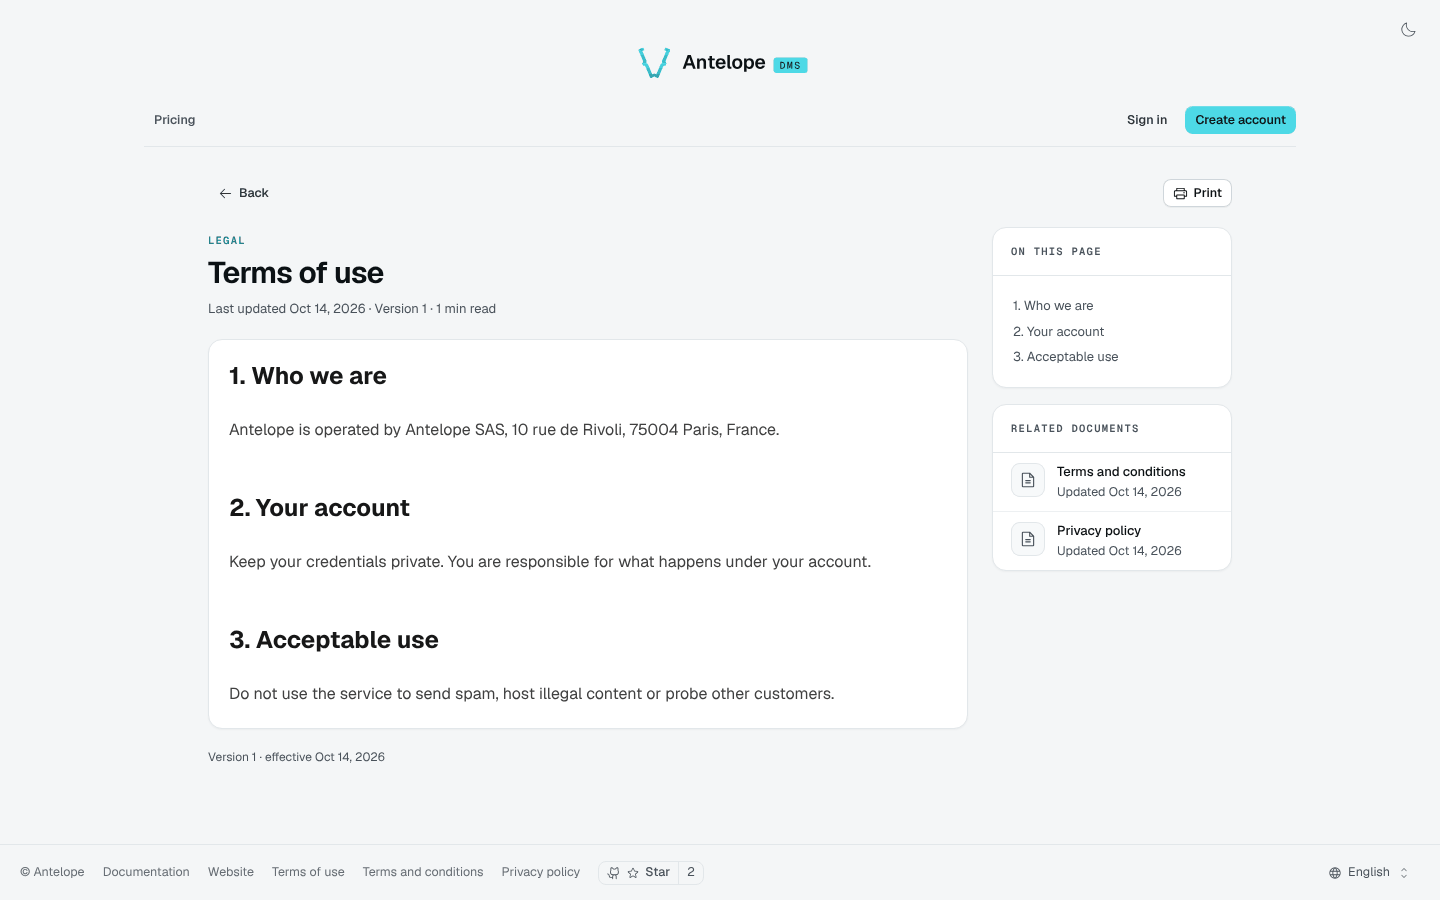Viewport: 1440px width, 900px height.
Task: Open Privacy policy footer link
Action: (x=541, y=872)
